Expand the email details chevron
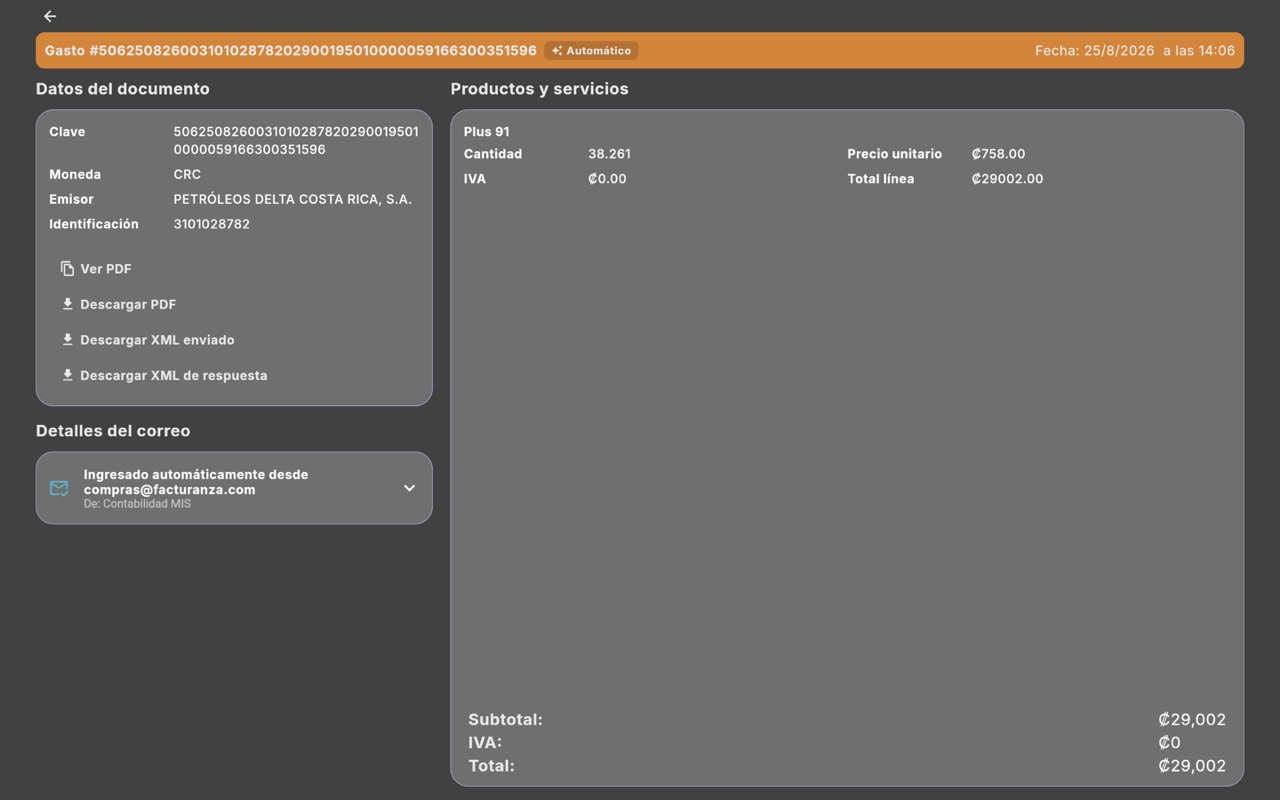Screen dimensions: 1280x800 [409, 488]
